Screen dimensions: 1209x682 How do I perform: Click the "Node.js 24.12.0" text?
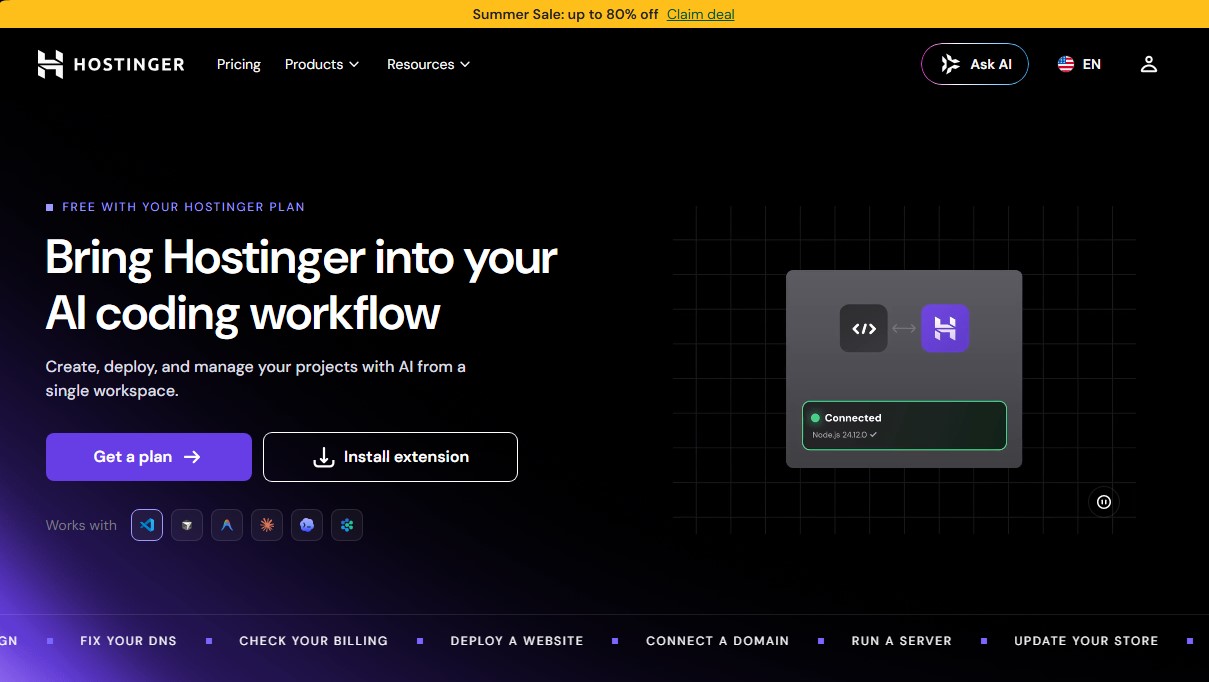pyautogui.click(x=838, y=435)
